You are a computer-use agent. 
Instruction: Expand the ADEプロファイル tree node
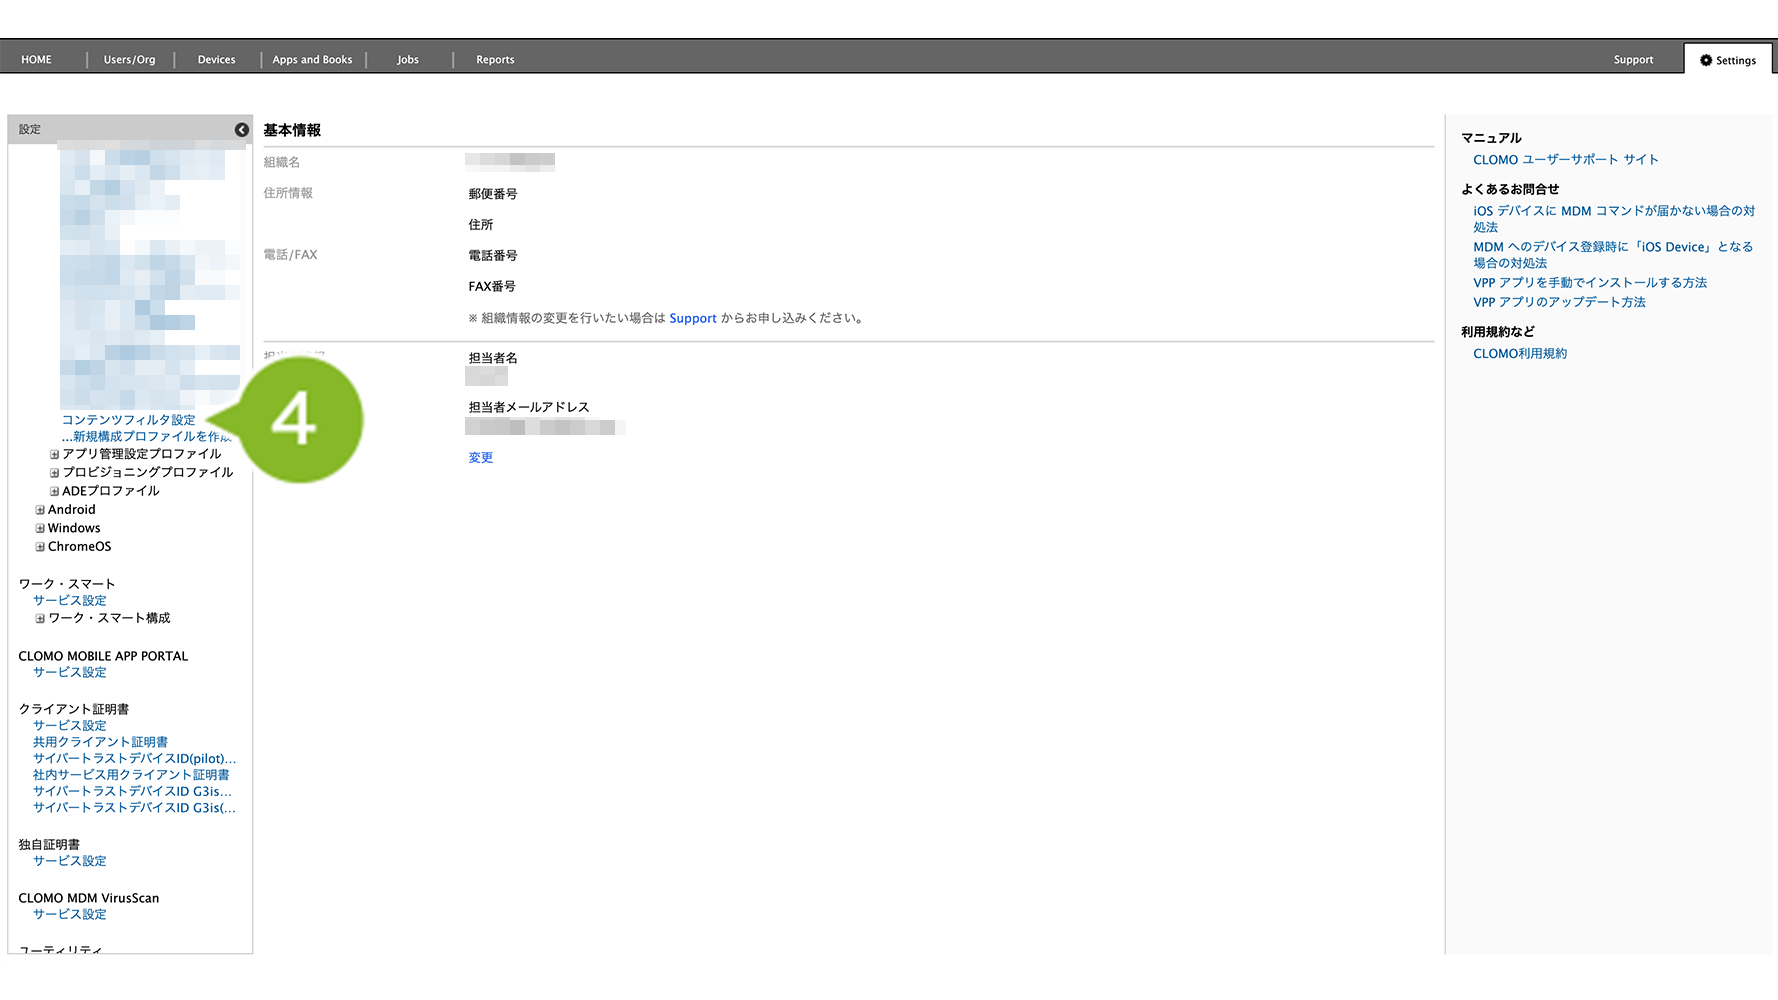tap(55, 491)
